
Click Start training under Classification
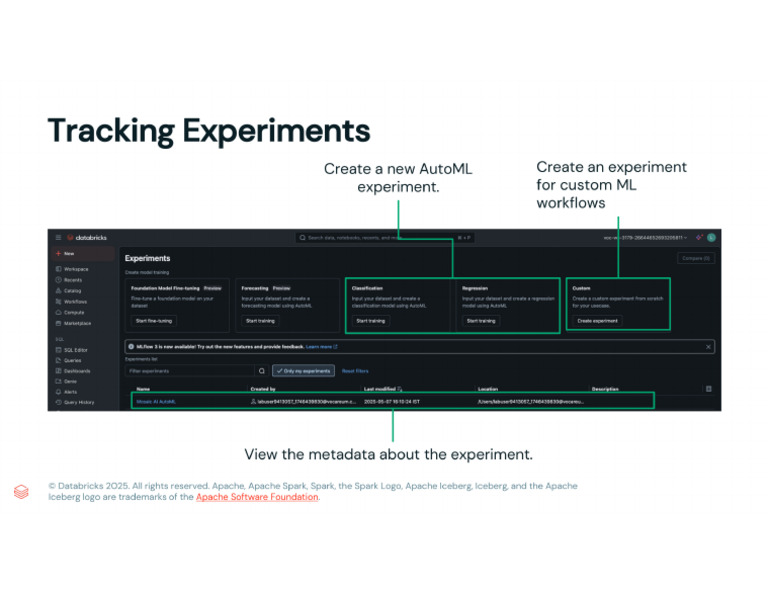click(x=371, y=321)
